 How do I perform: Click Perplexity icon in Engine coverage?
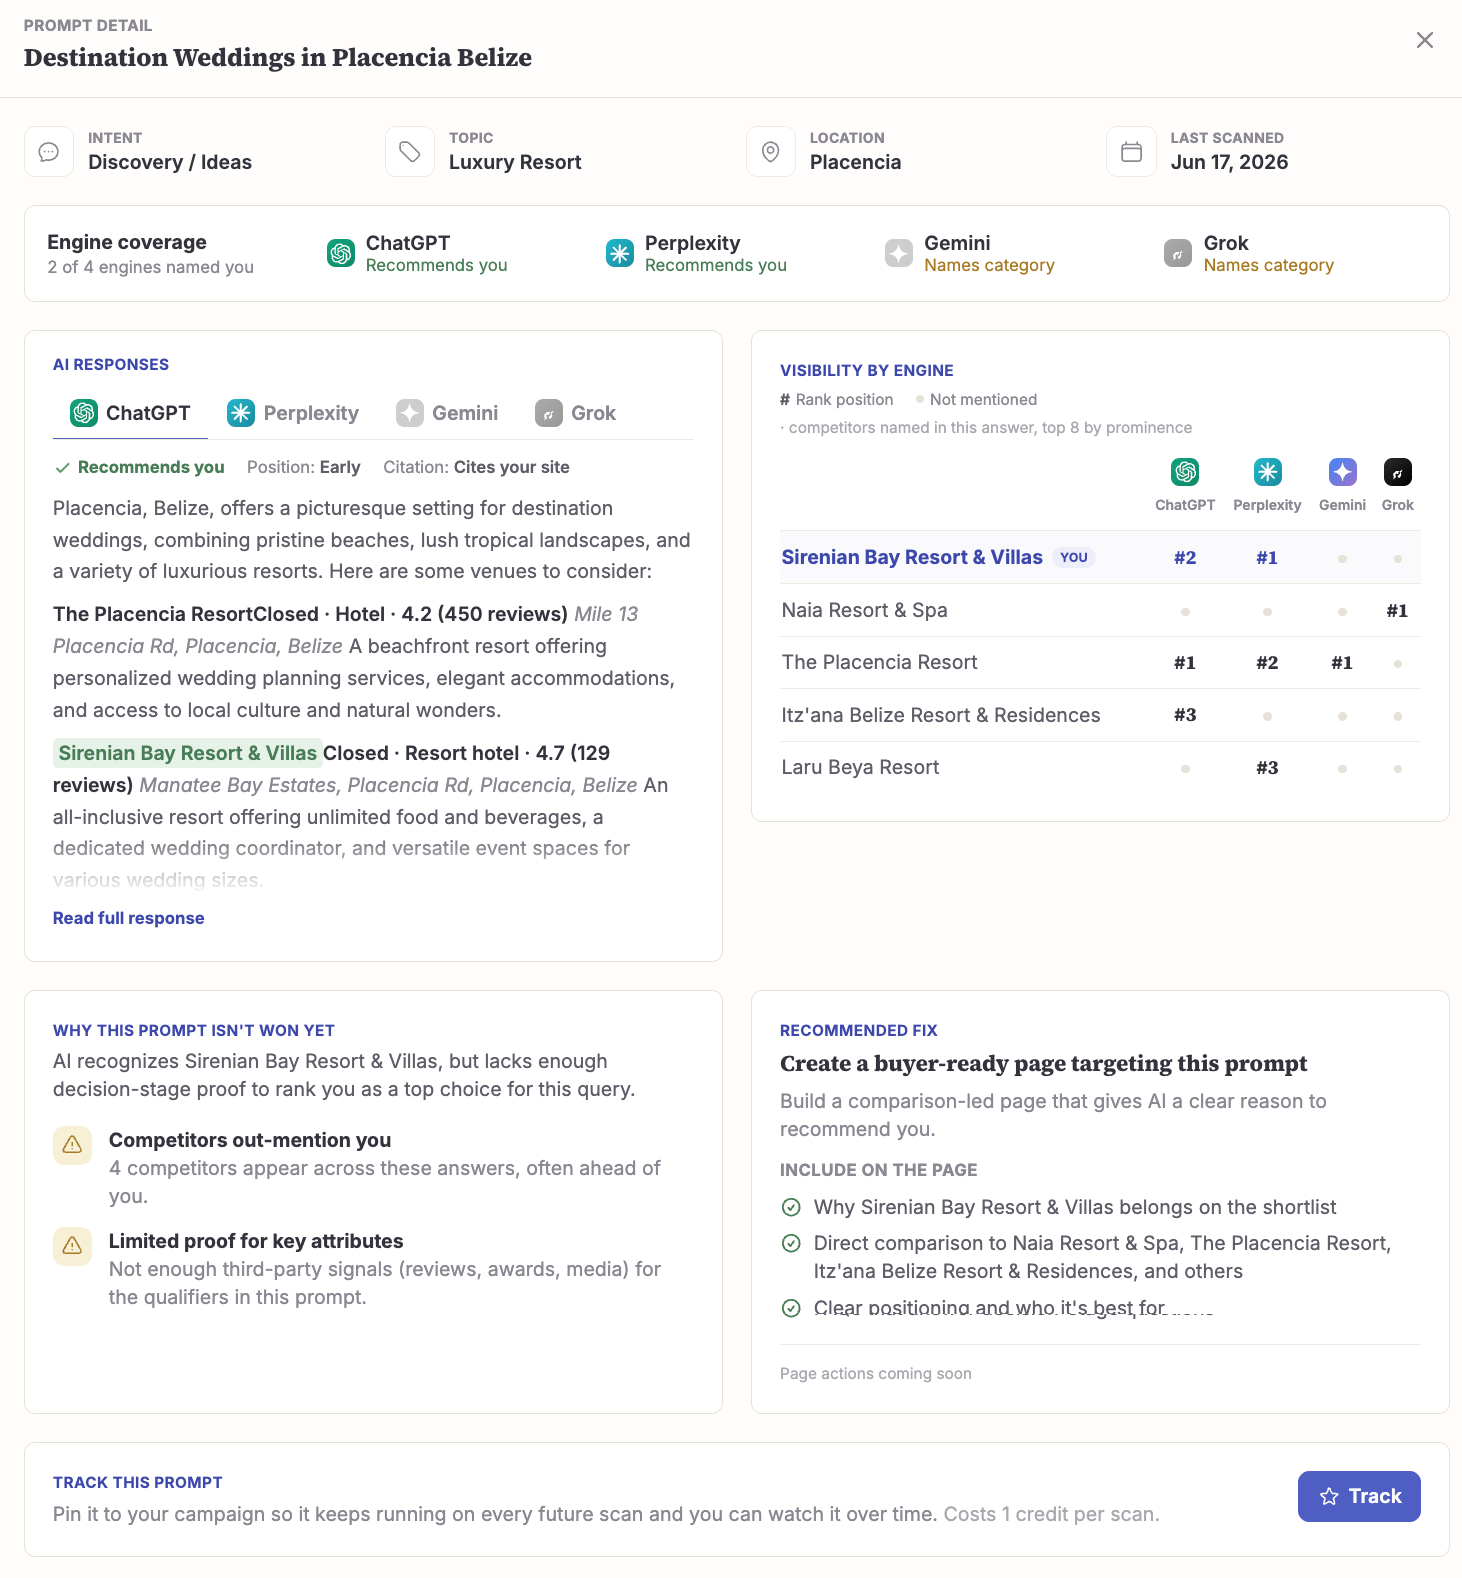point(620,254)
